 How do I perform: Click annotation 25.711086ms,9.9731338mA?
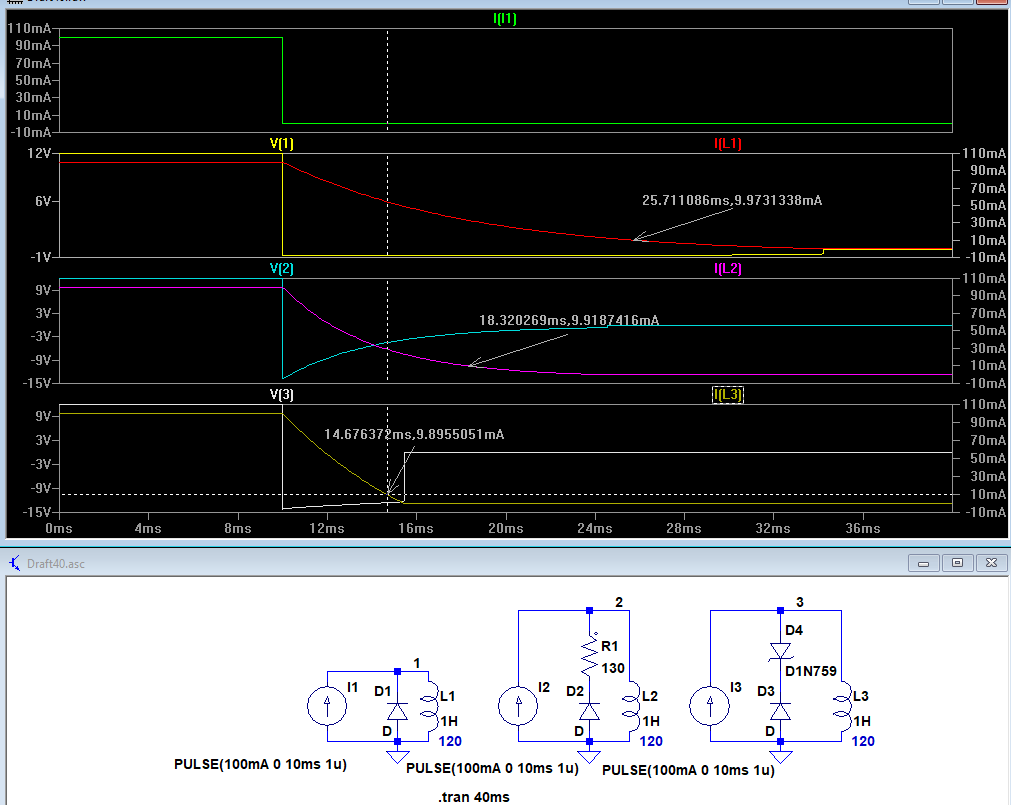(x=732, y=200)
